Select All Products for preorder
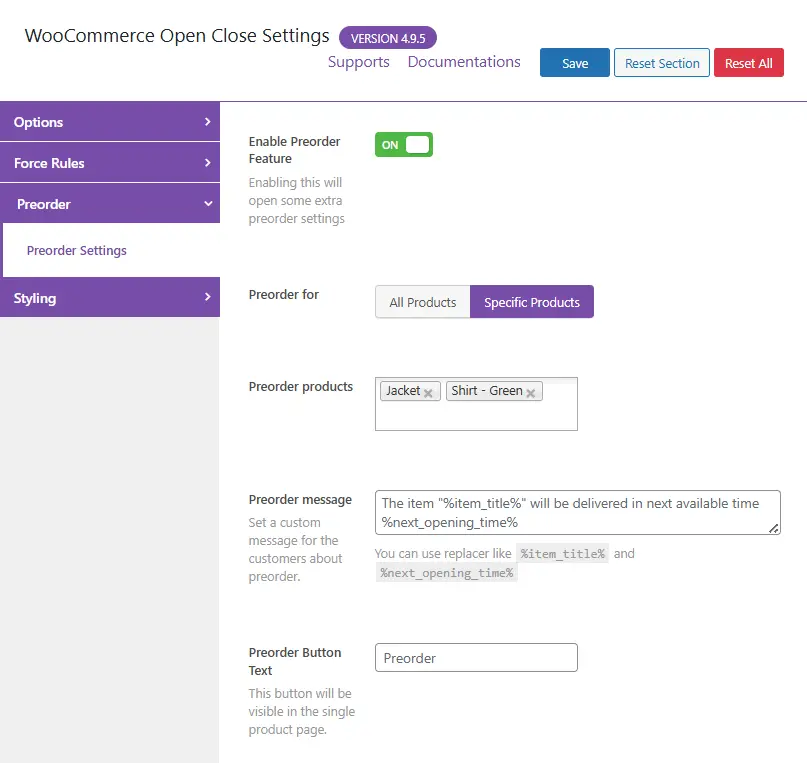The image size is (807, 763). pos(423,302)
